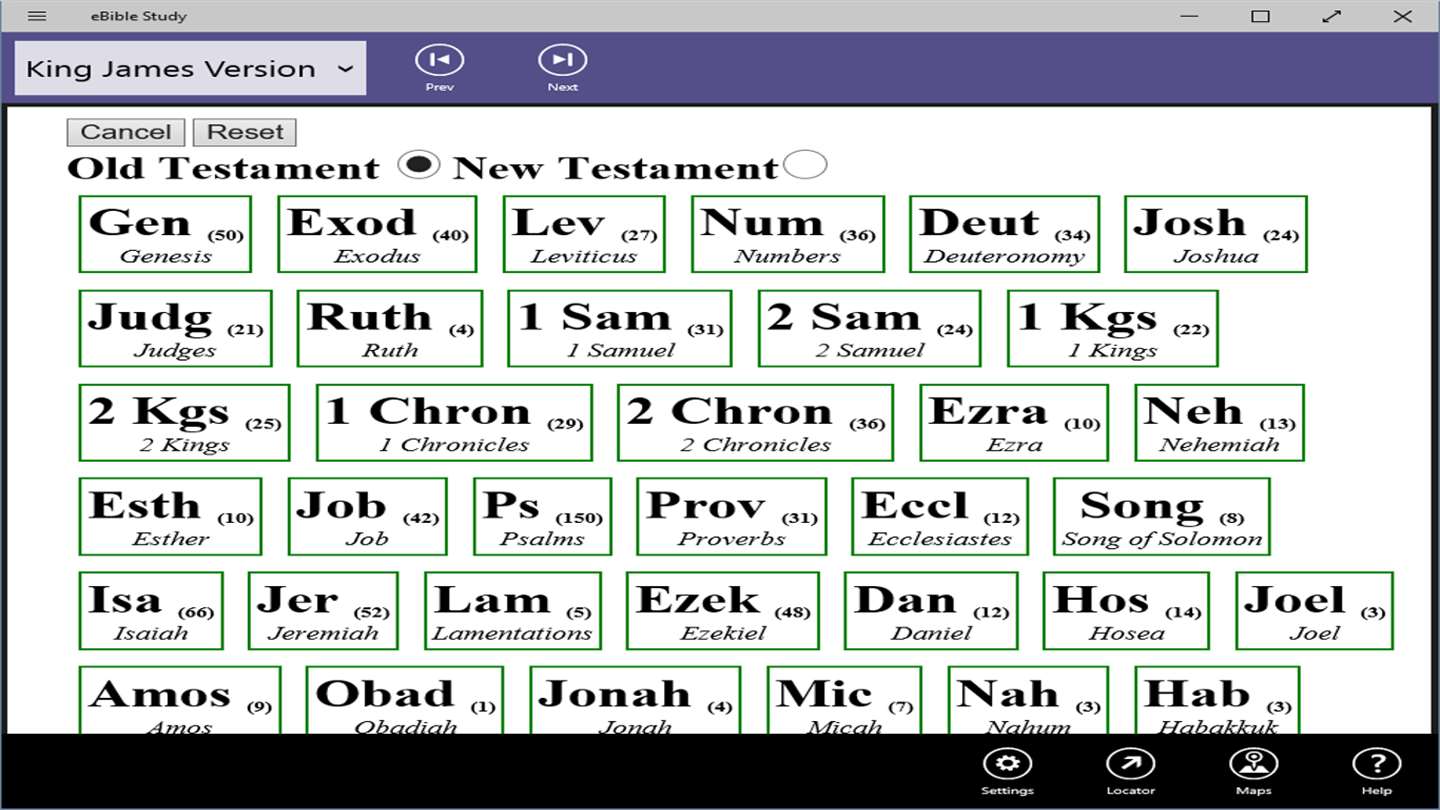Select the Old Testament radio button
This screenshot has width=1440, height=810.
(x=418, y=164)
